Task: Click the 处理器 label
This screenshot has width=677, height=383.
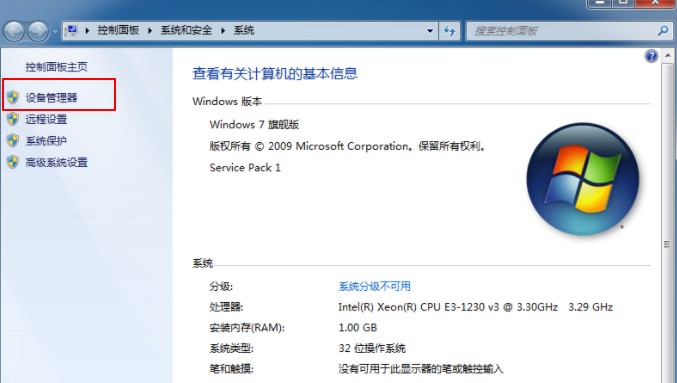Action: pos(226,307)
